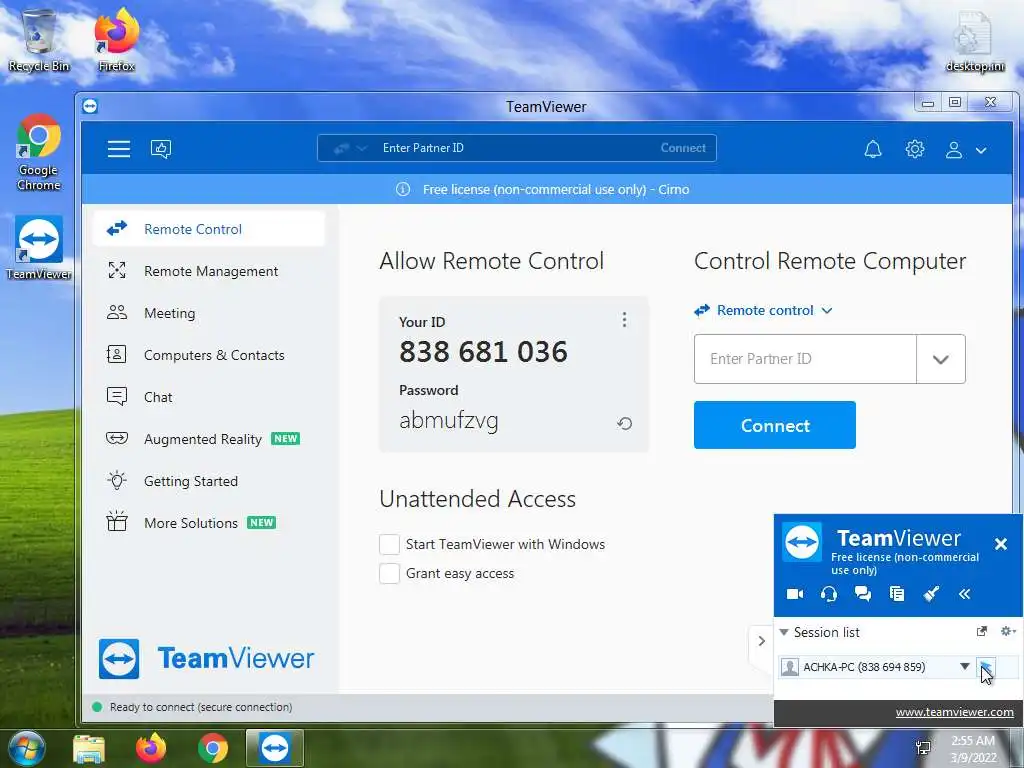The height and width of the screenshot is (768, 1024).
Task: Expand the account dropdown chevron
Action: 981,150
